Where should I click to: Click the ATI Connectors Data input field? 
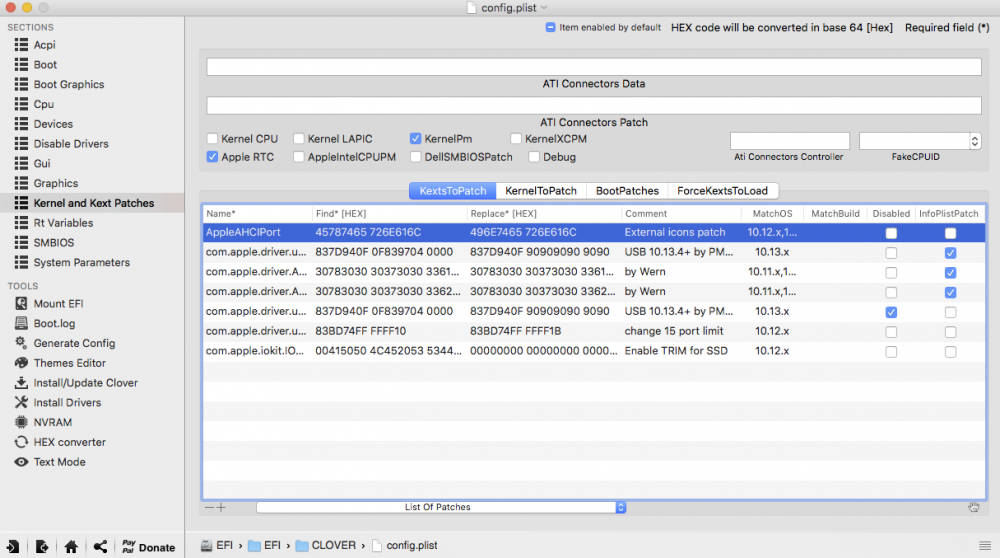pos(594,66)
